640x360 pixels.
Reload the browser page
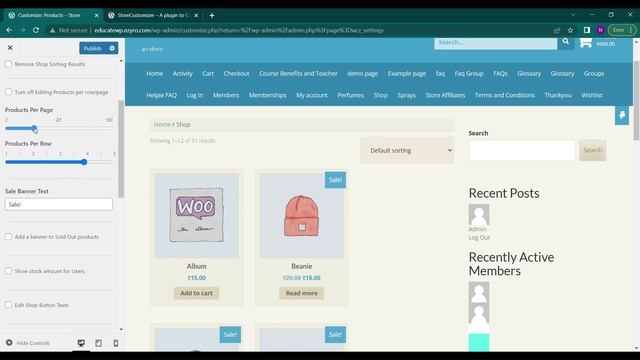click(36, 30)
